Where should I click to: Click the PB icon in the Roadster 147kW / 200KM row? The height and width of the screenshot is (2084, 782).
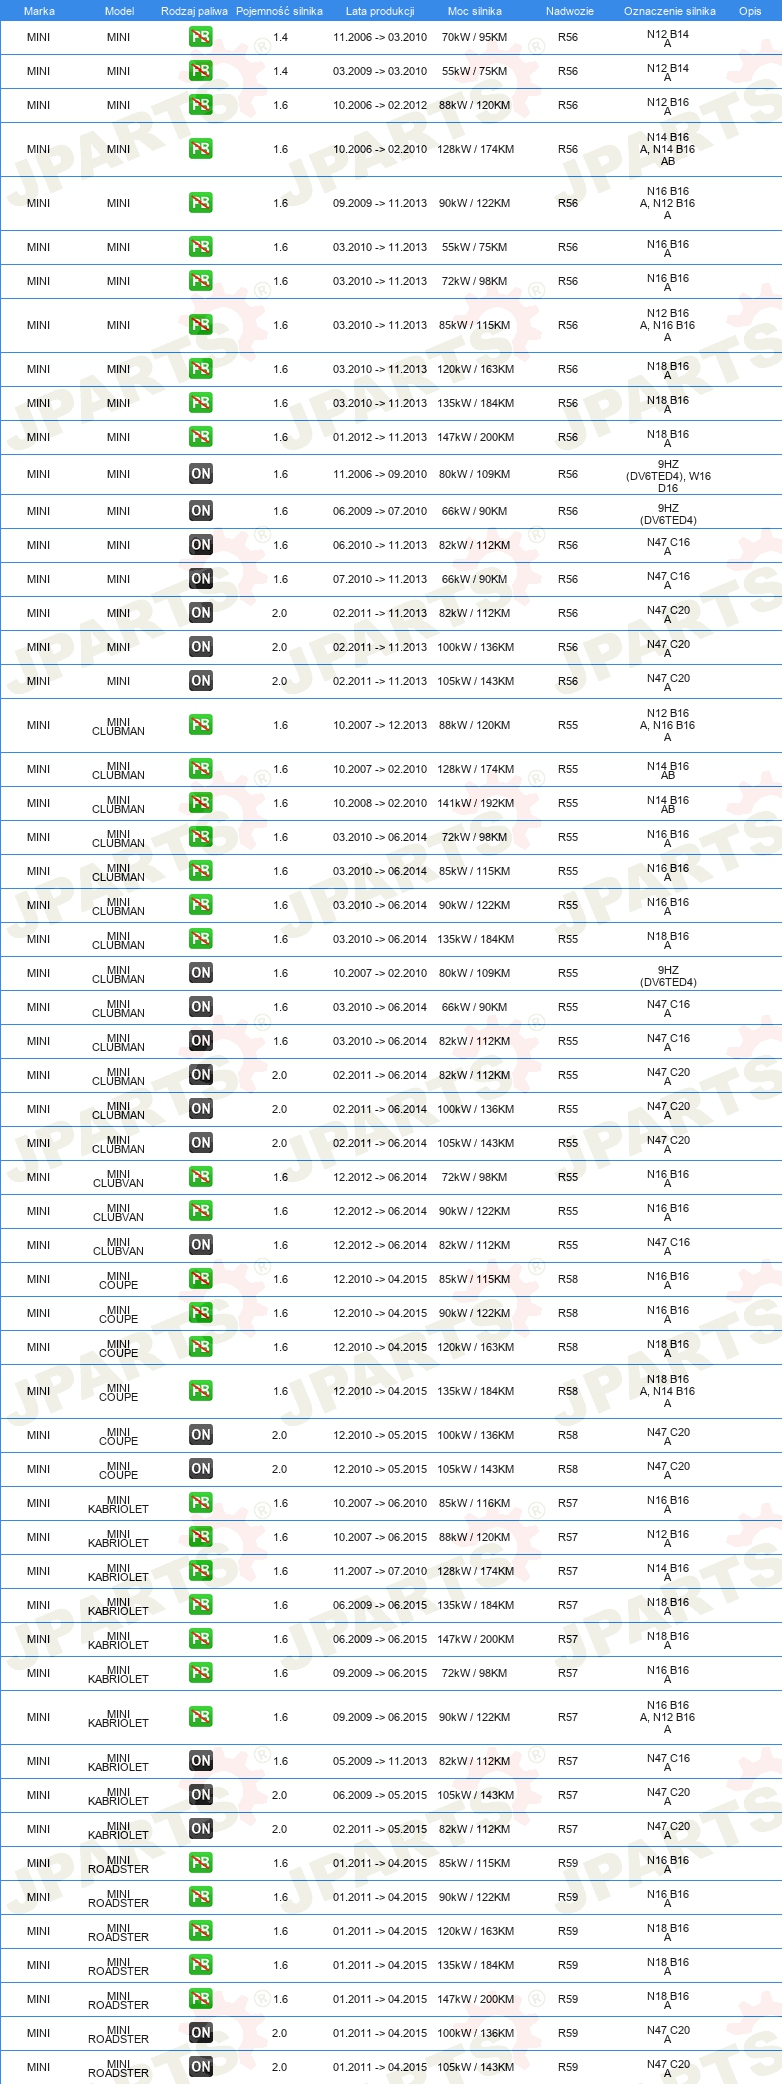[201, 1999]
